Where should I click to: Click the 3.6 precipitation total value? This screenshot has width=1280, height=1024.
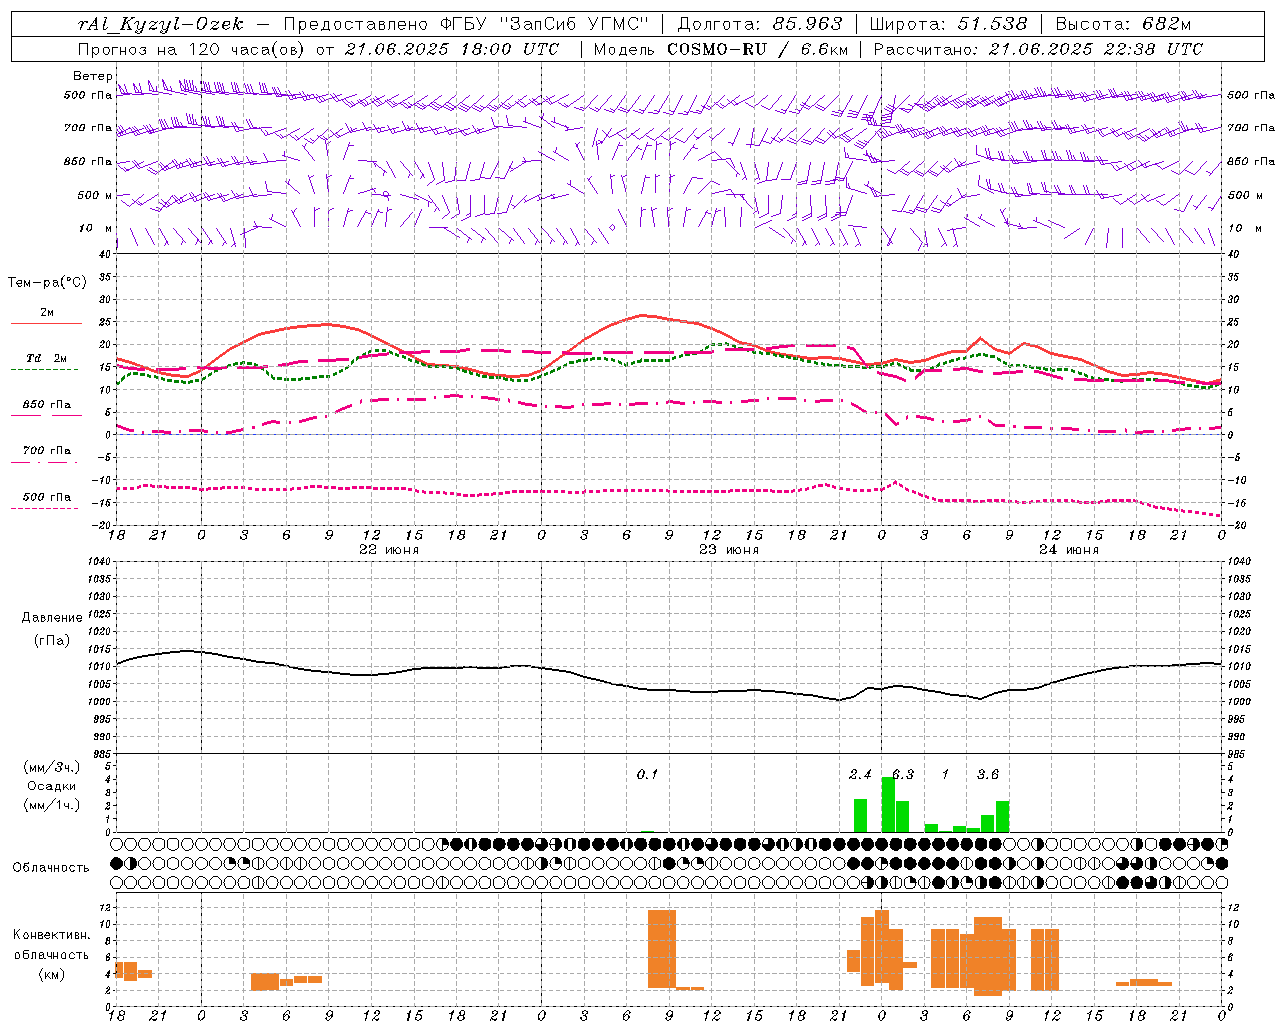click(x=988, y=774)
